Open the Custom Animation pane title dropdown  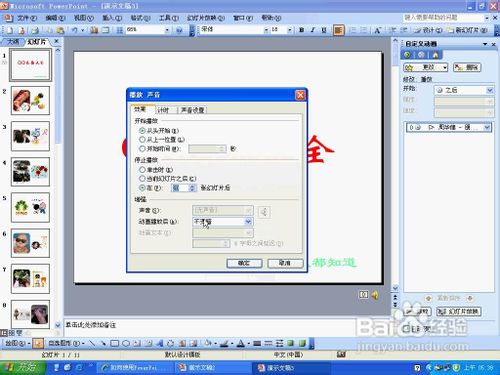click(x=485, y=44)
